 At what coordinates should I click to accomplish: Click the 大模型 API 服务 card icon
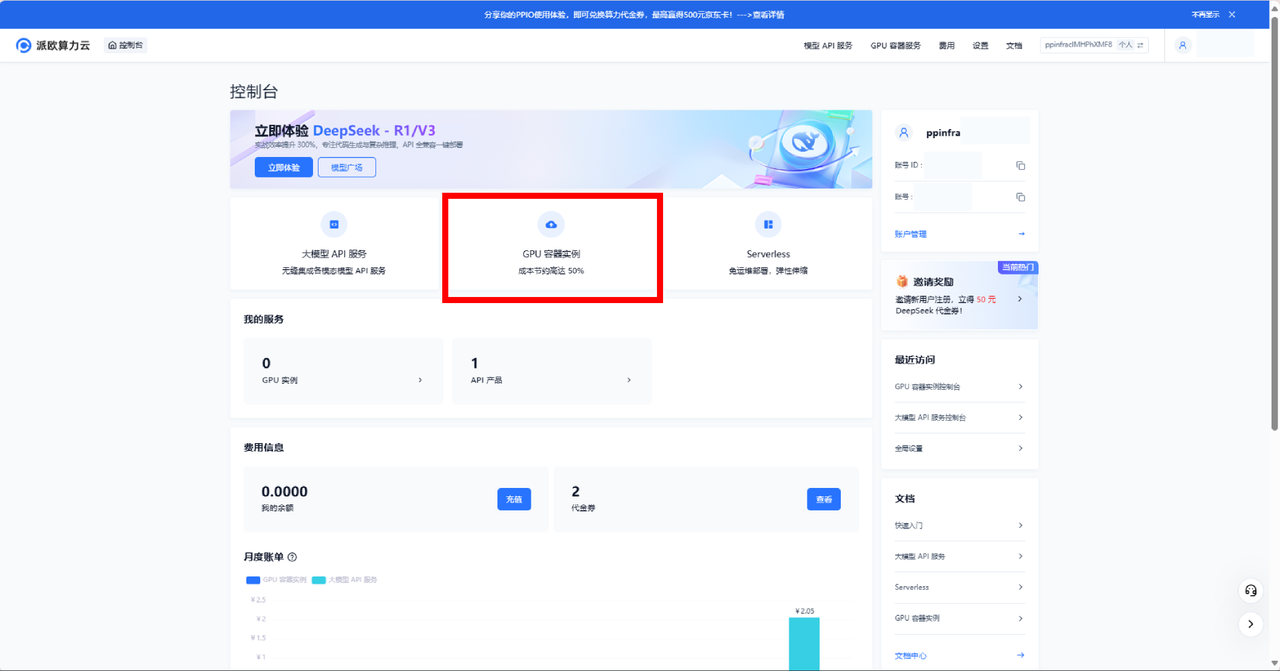coord(334,224)
